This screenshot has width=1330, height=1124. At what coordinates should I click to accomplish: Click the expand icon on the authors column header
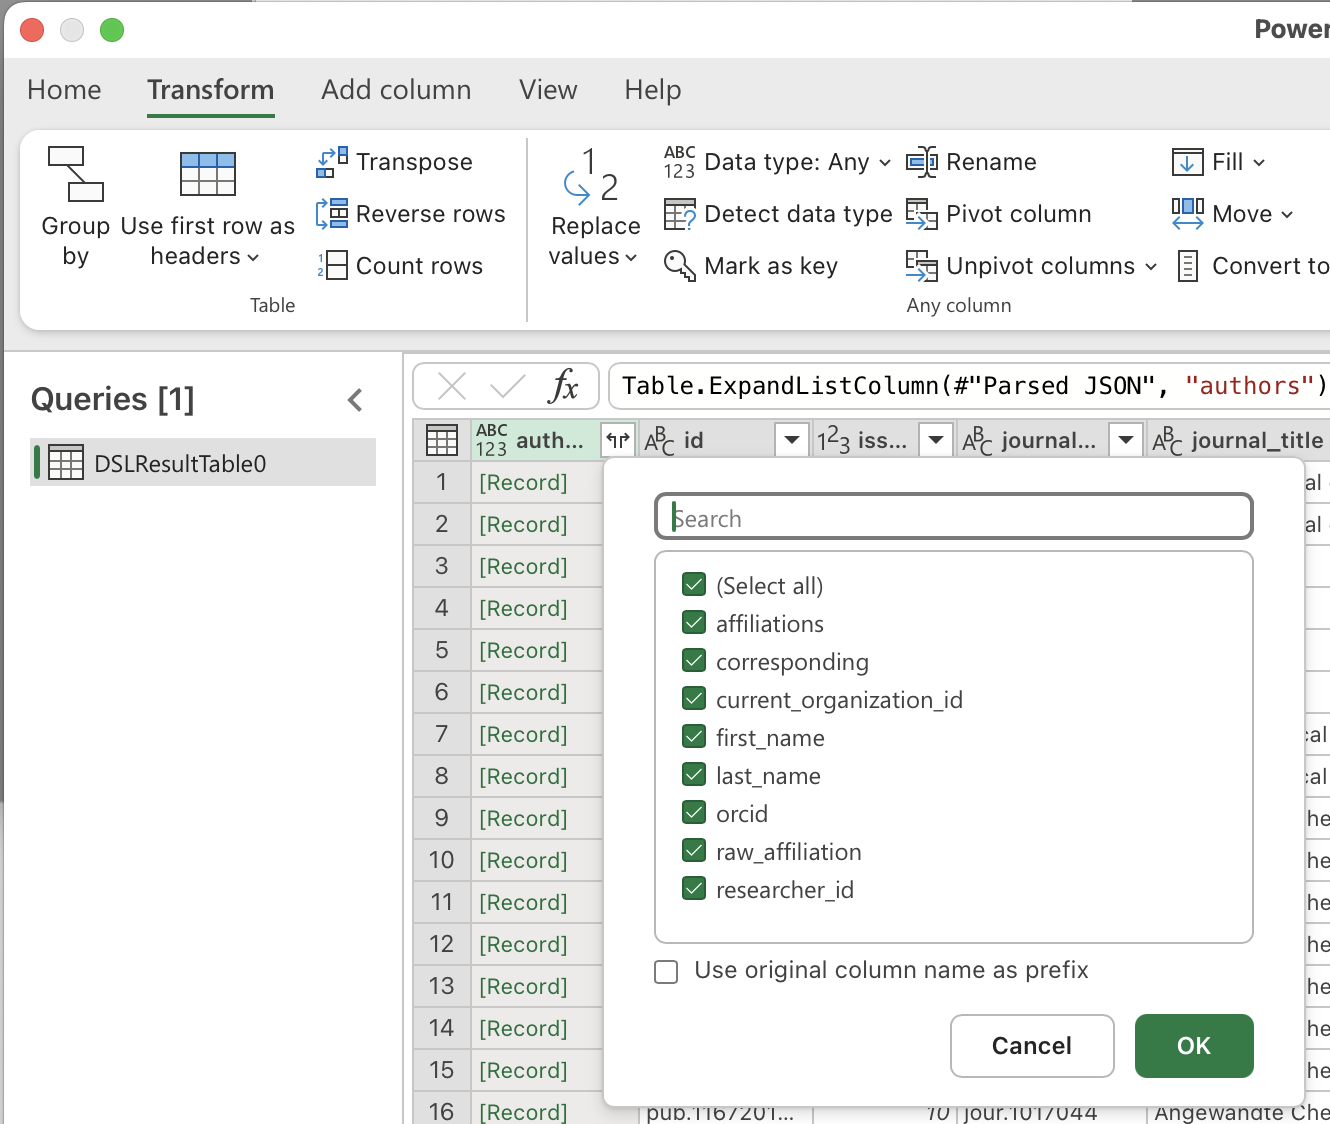[618, 440]
